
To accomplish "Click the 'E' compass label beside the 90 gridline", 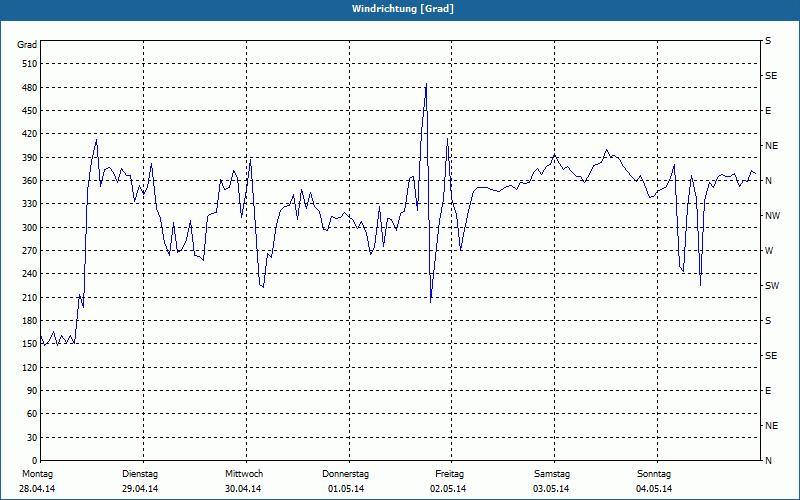I will (x=768, y=391).
